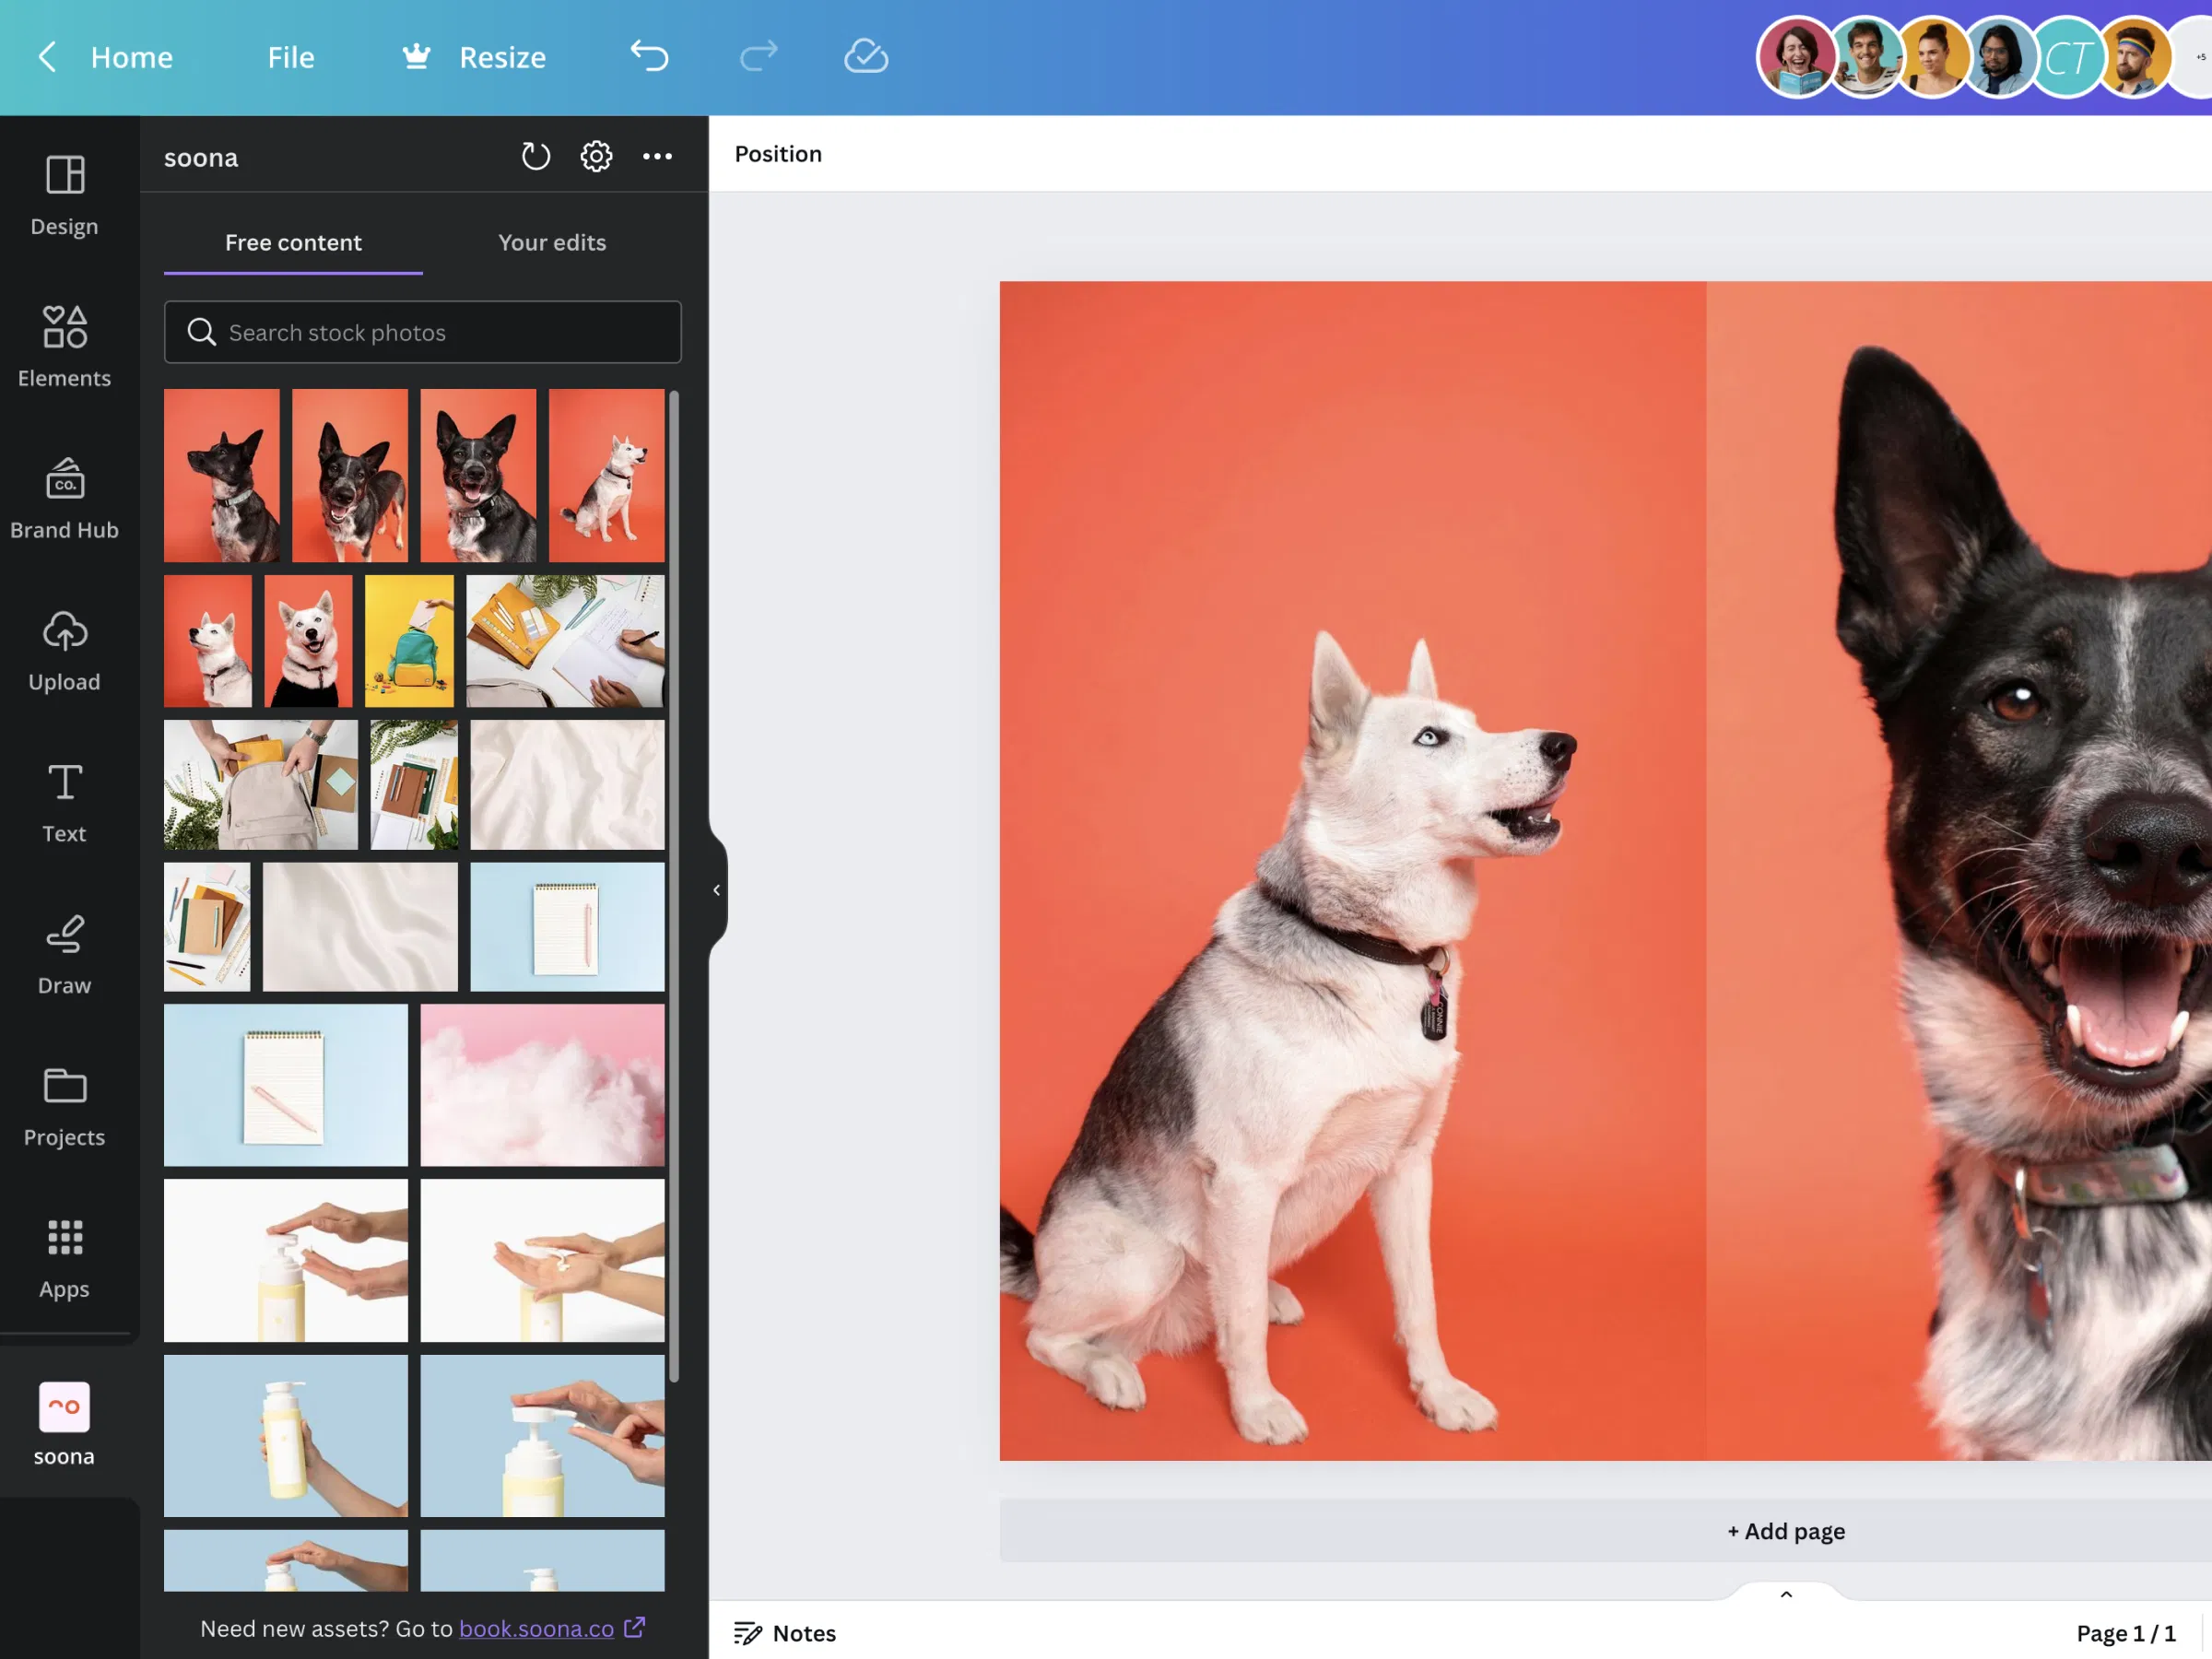Image resolution: width=2212 pixels, height=1659 pixels.
Task: Switch to the Free content tab
Action: pos(293,242)
